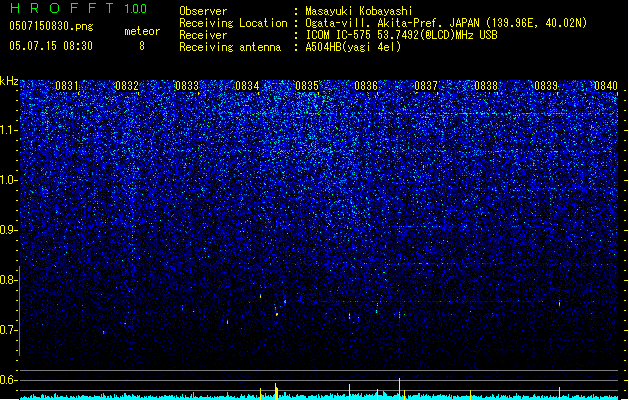Screen dimensions: 629x400
Task: Click the 1.1 kHz axis label
Action: [x=9, y=130]
